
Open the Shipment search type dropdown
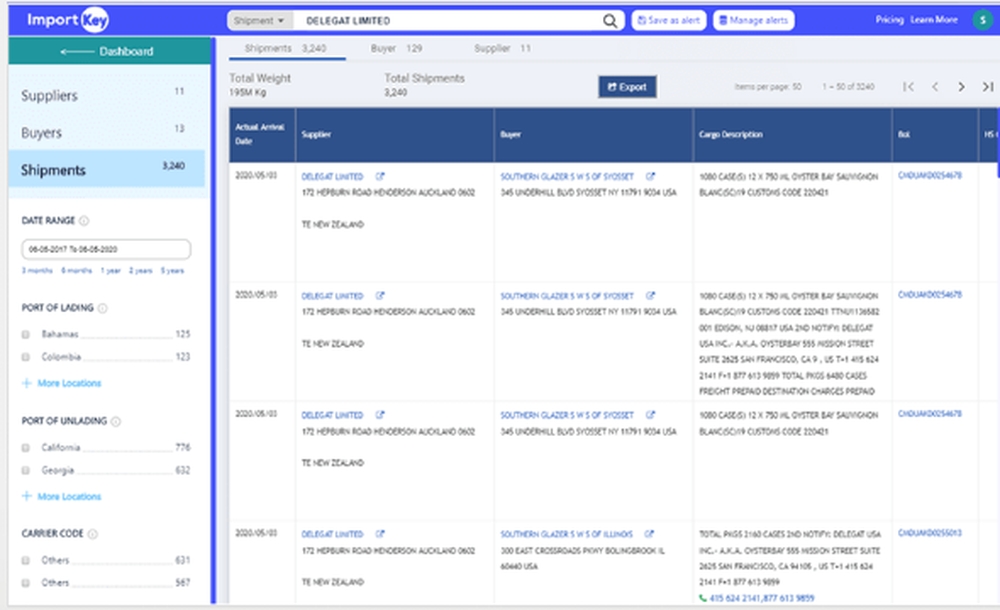pos(260,21)
